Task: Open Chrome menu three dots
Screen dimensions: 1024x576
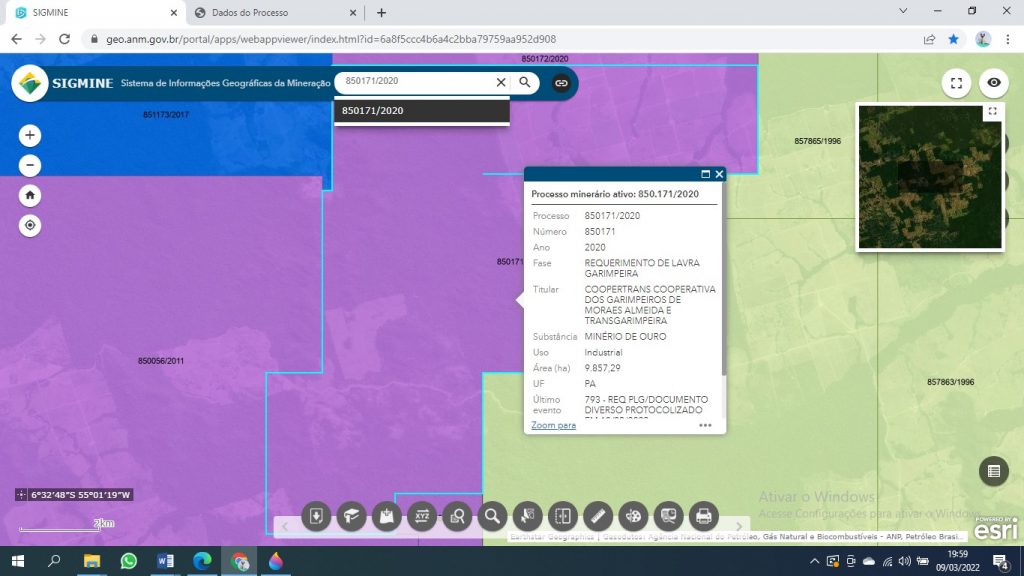Action: (x=1008, y=39)
